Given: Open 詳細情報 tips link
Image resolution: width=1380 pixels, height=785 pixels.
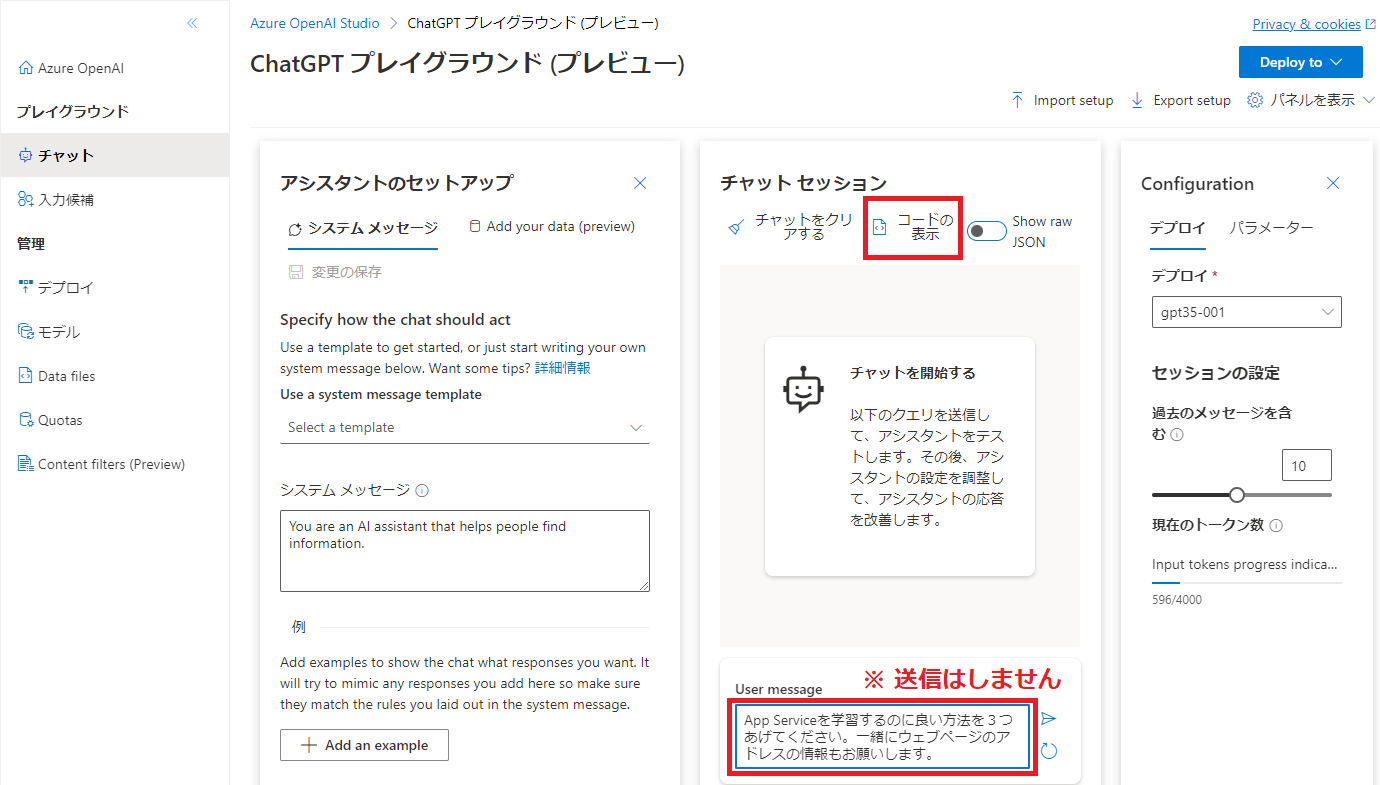Looking at the screenshot, I should click(562, 367).
